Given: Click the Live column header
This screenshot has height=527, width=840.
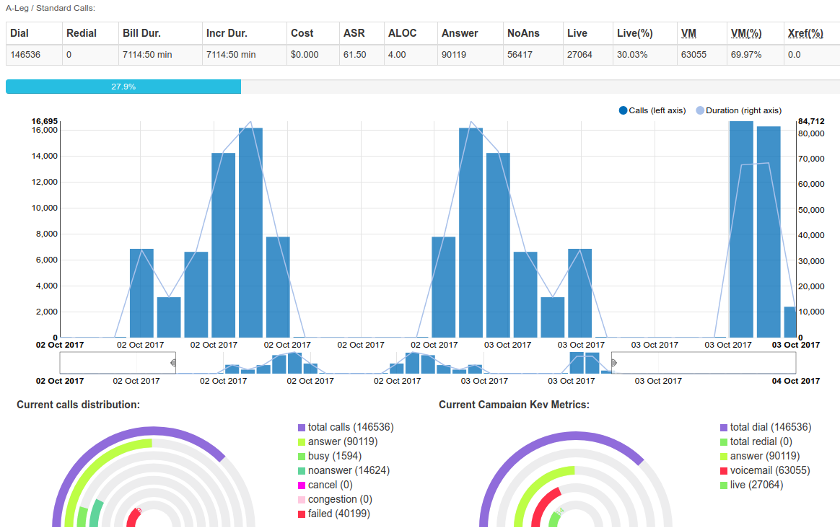Looking at the screenshot, I should (588, 33).
